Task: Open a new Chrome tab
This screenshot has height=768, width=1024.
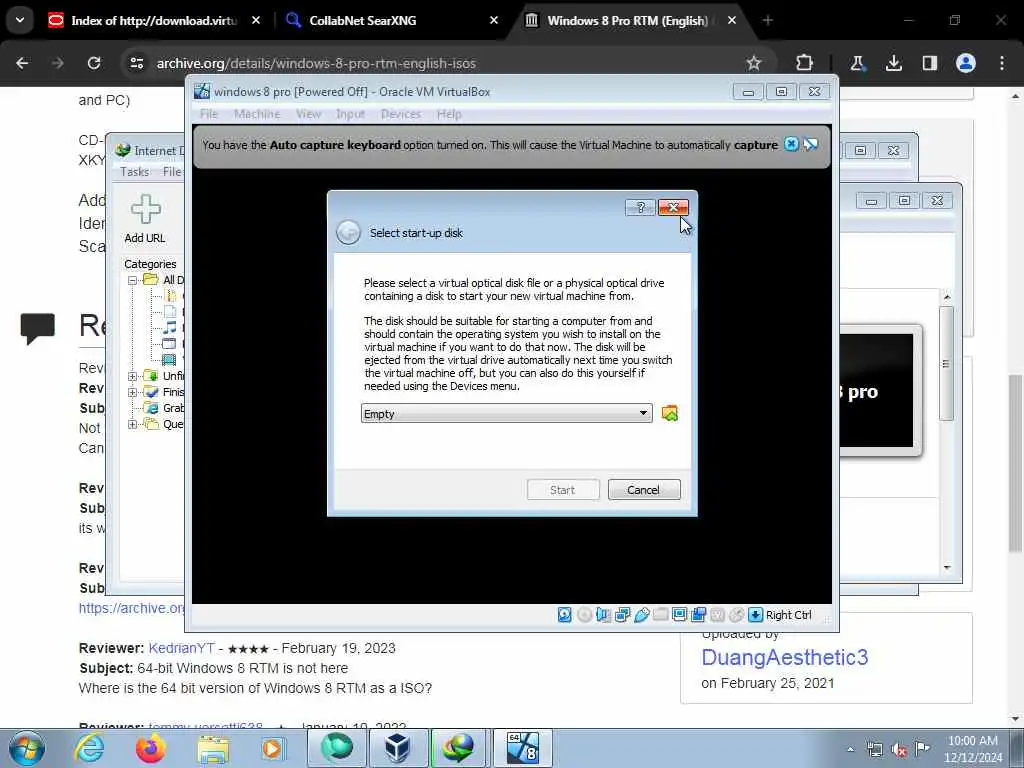Action: [768, 20]
